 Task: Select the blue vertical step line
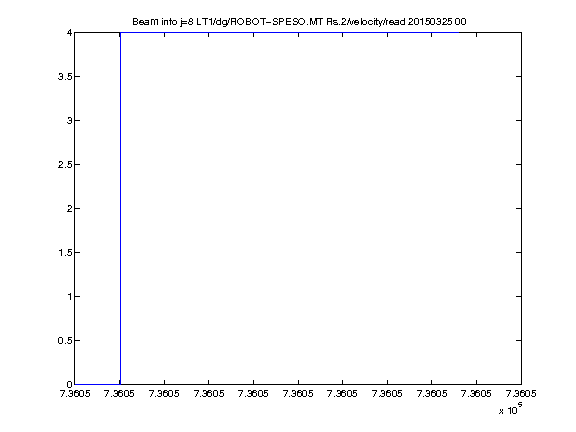pyautogui.click(x=120, y=209)
